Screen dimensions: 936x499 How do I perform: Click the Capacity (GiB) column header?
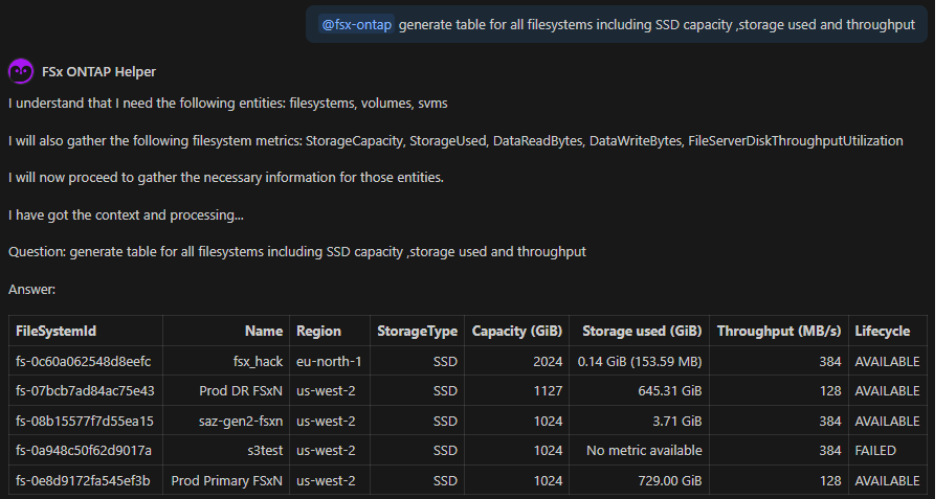click(x=517, y=331)
